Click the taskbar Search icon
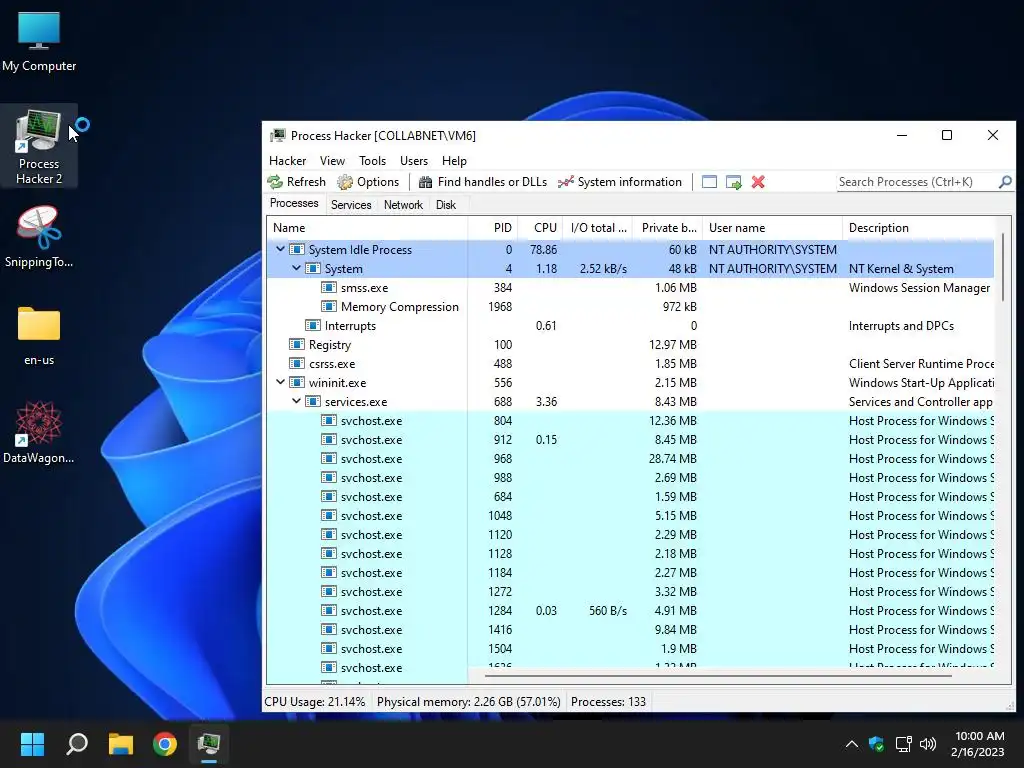1024x768 pixels. point(77,744)
